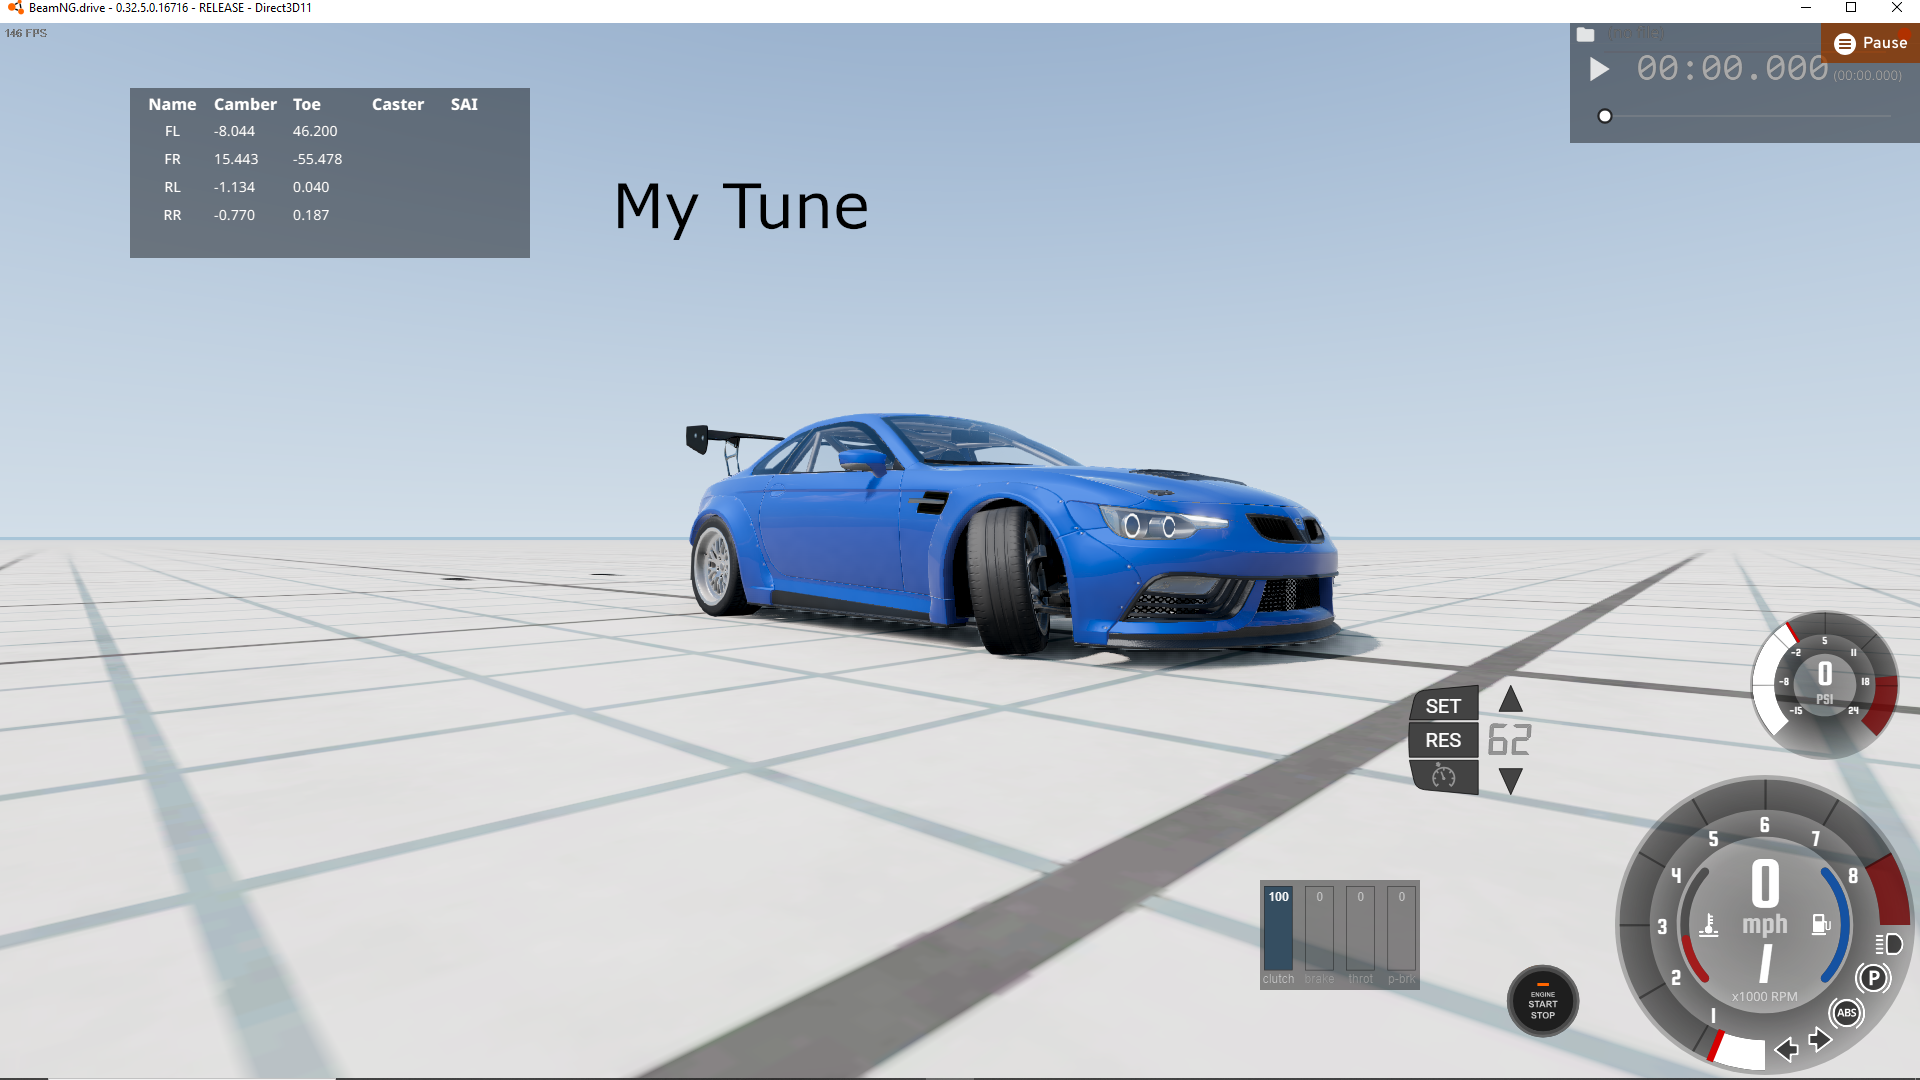Image resolution: width=1920 pixels, height=1080 pixels.
Task: Click the PSI boost gauge
Action: pos(1824,684)
